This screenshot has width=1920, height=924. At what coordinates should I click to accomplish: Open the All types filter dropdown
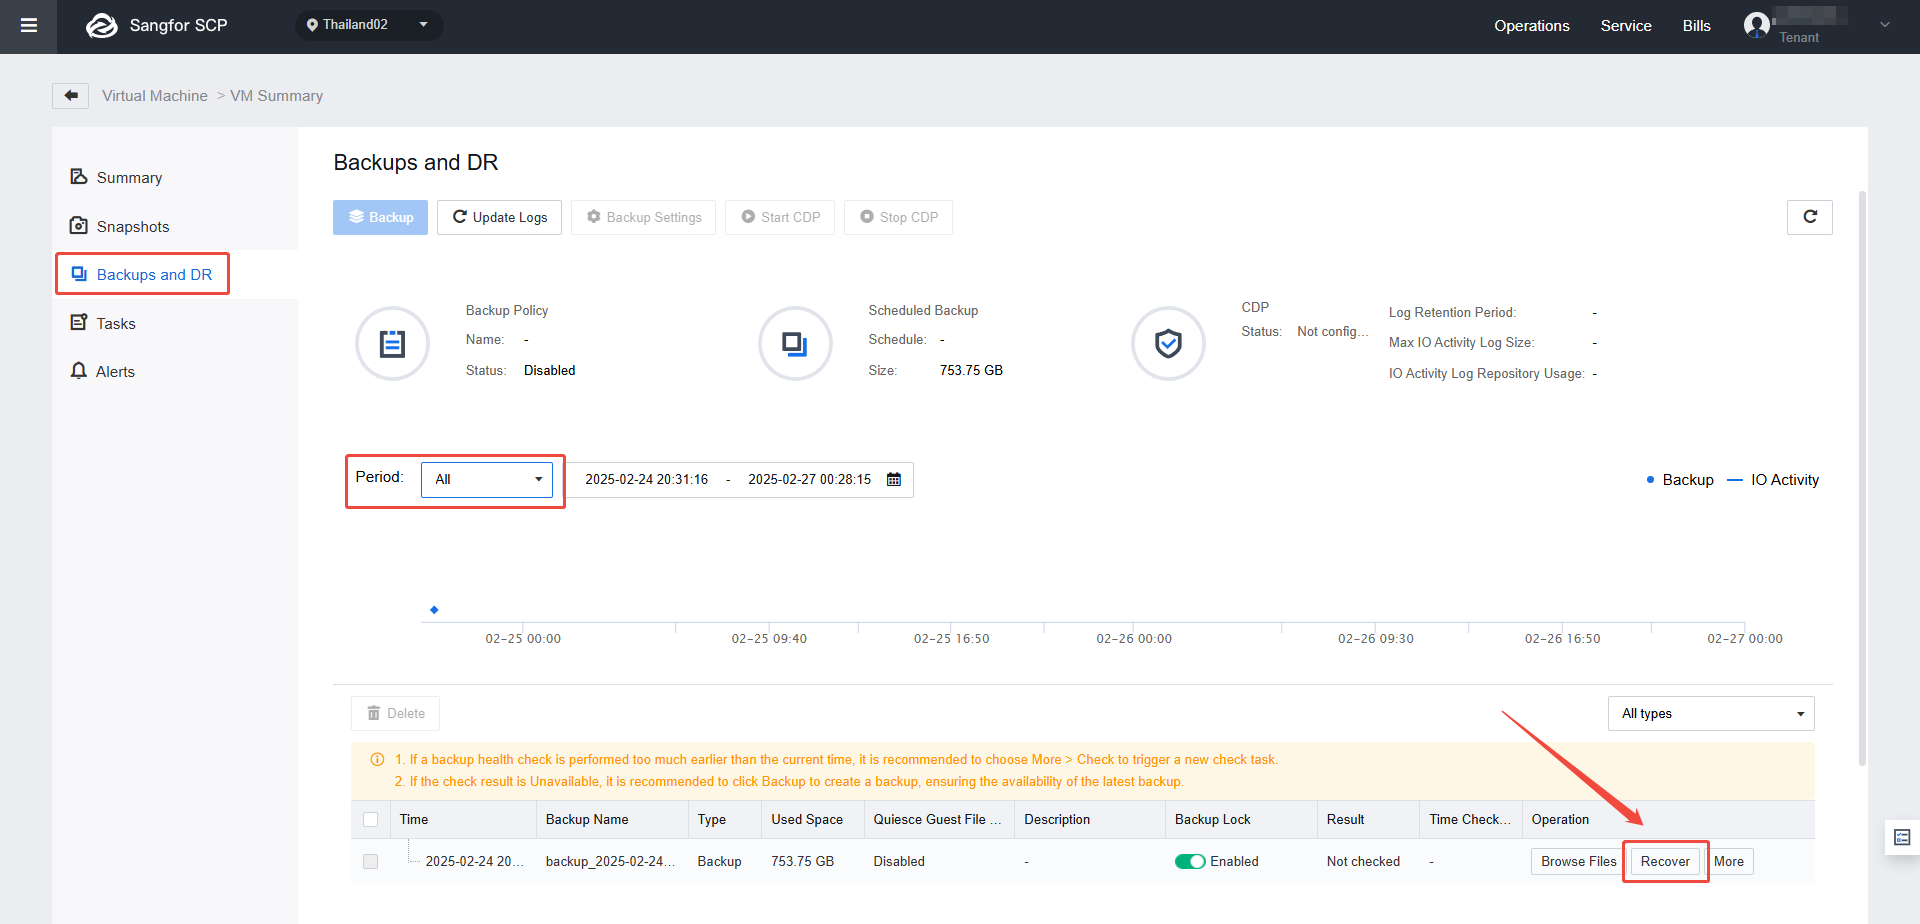tap(1711, 713)
